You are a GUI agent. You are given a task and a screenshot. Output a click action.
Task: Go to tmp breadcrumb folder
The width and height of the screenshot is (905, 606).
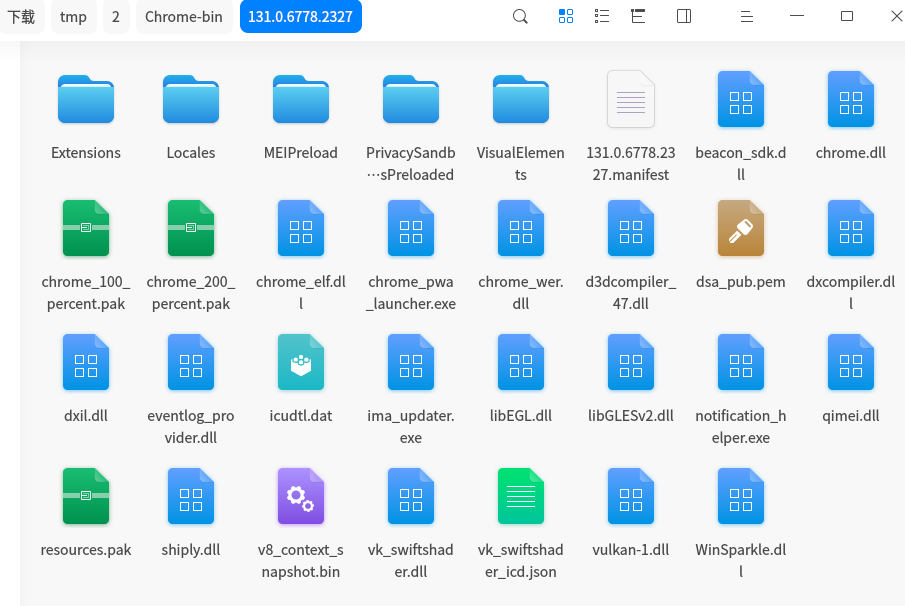pyautogui.click(x=73, y=17)
